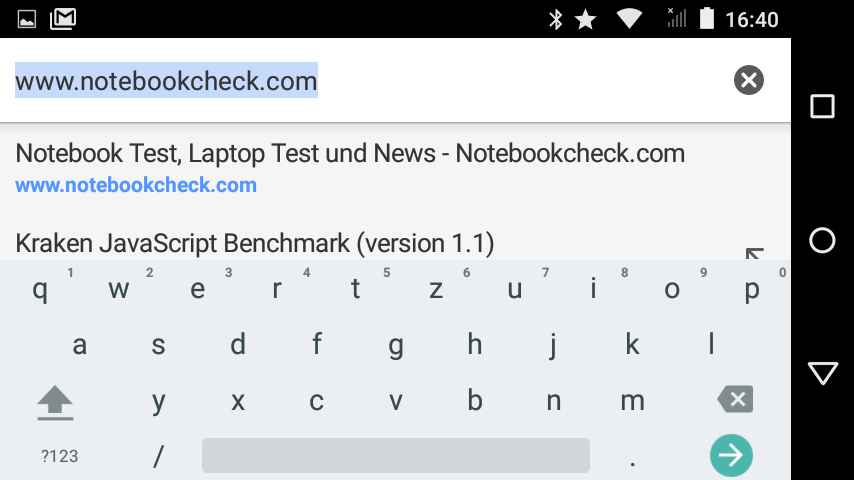Open the Notebook Test, Laptop Test und News suggestion
The height and width of the screenshot is (480, 854).
(x=395, y=168)
